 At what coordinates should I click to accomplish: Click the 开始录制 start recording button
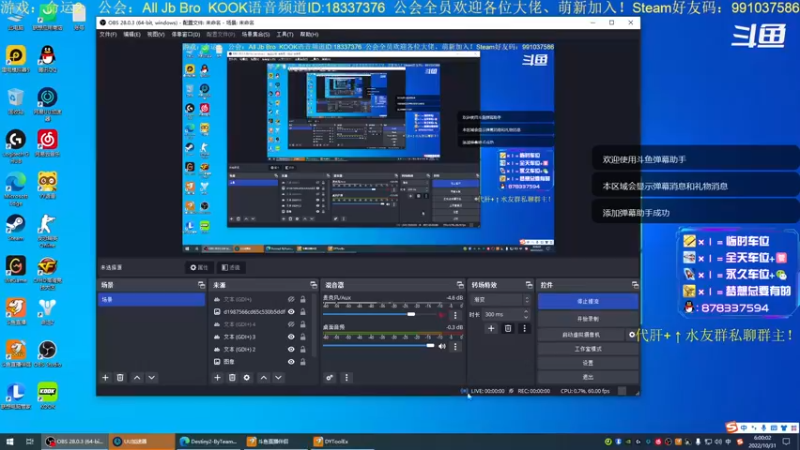(588, 319)
